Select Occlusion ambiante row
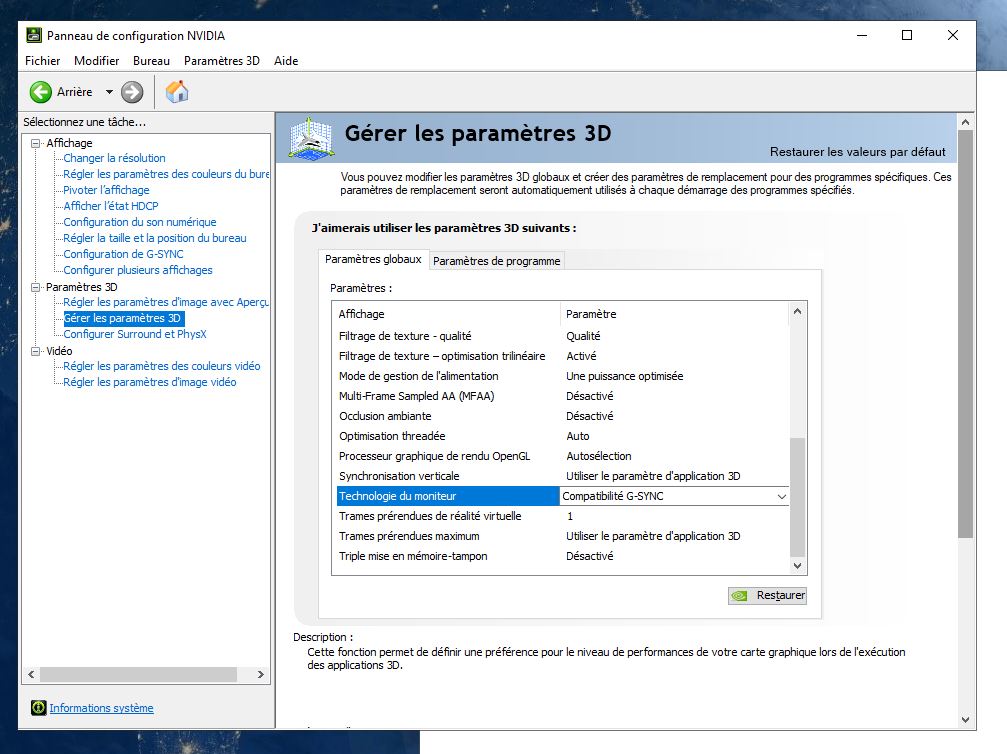The image size is (1007, 754). tap(563, 416)
